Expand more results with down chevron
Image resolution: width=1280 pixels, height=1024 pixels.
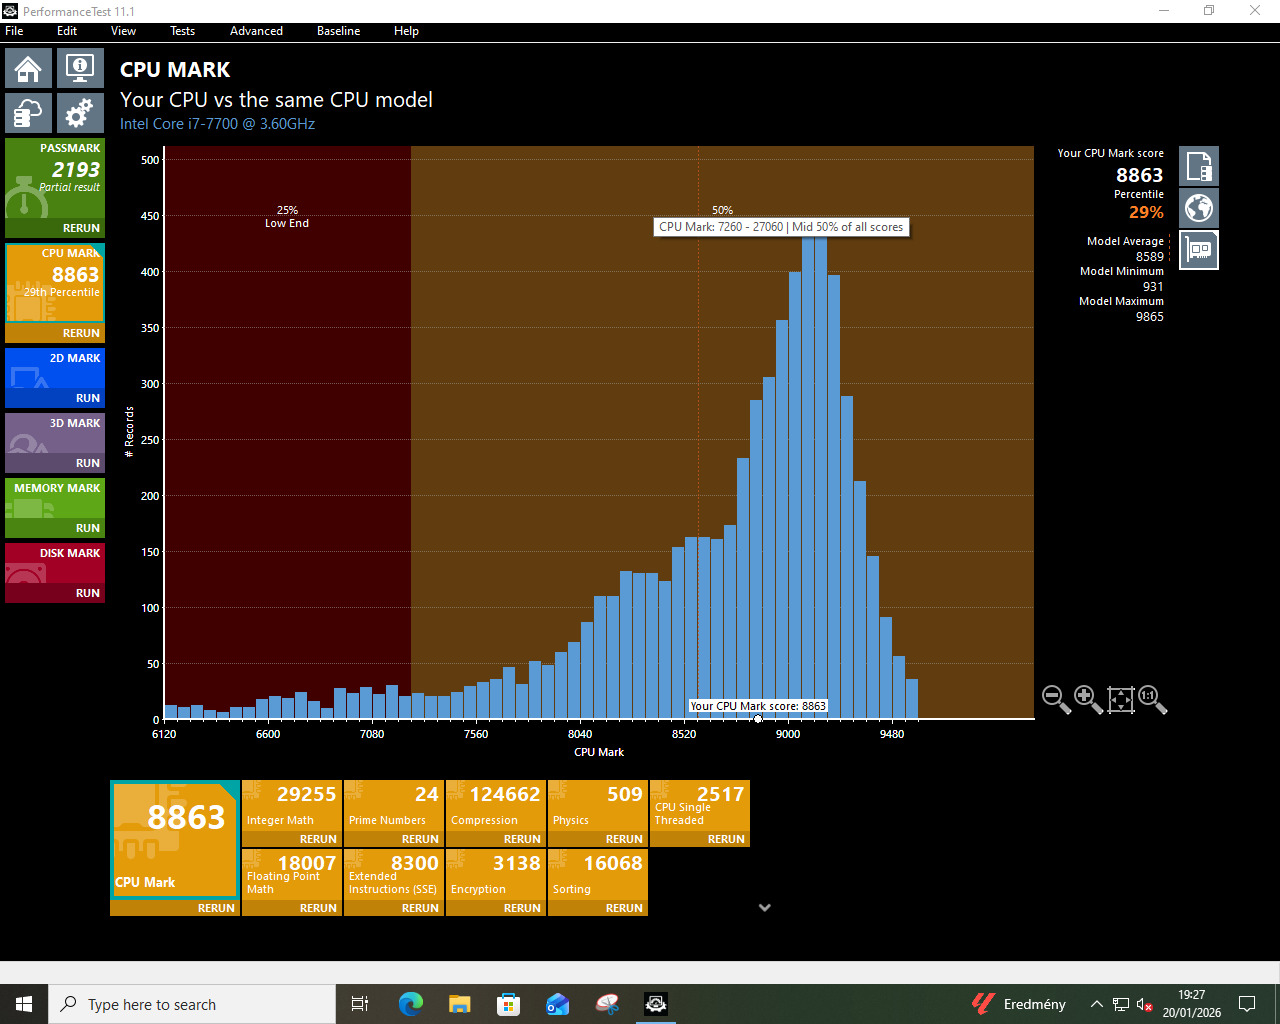[765, 908]
